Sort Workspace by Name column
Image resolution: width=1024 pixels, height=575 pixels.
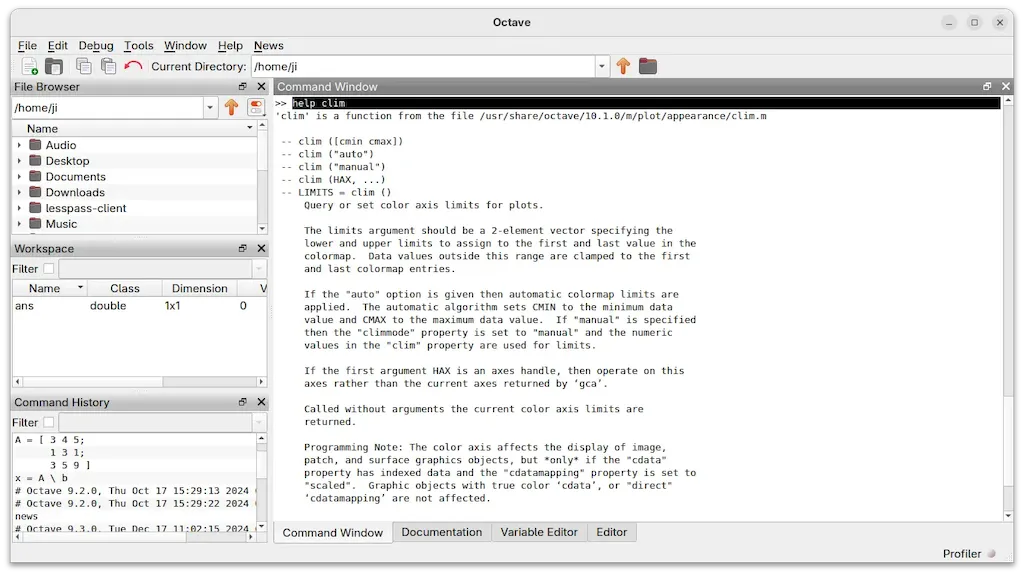point(50,288)
